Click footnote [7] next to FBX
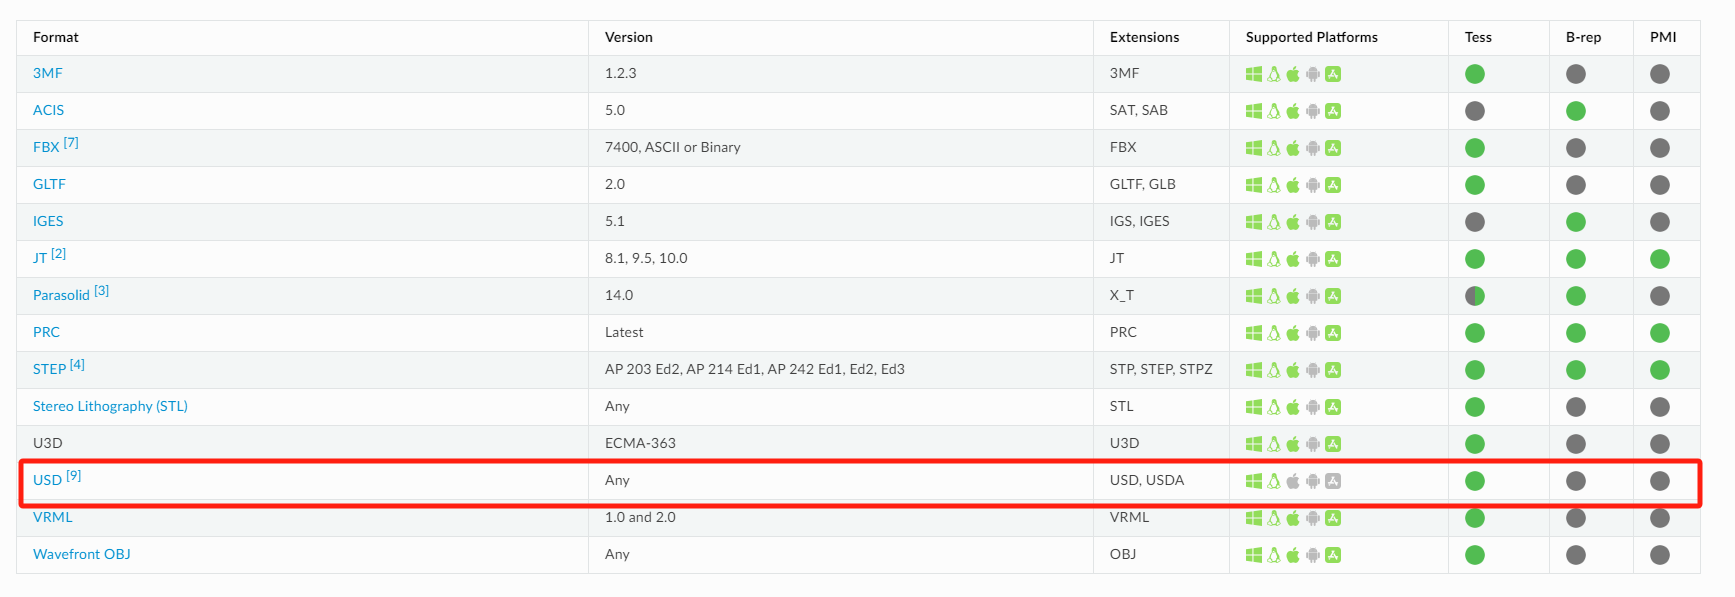 click(71, 143)
